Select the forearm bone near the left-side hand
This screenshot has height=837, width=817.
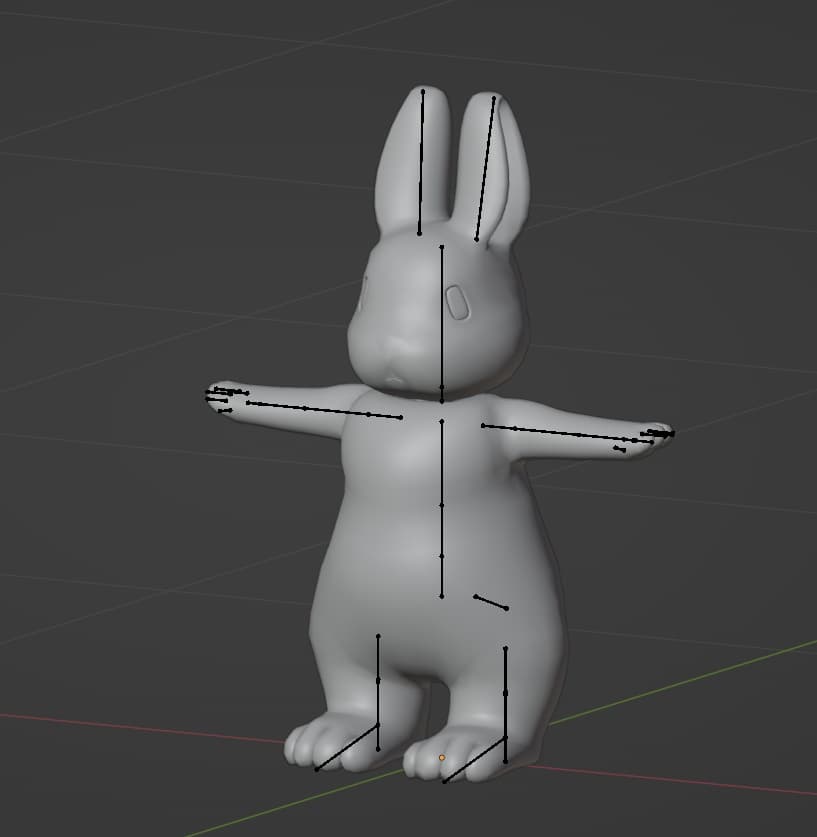(x=276, y=406)
